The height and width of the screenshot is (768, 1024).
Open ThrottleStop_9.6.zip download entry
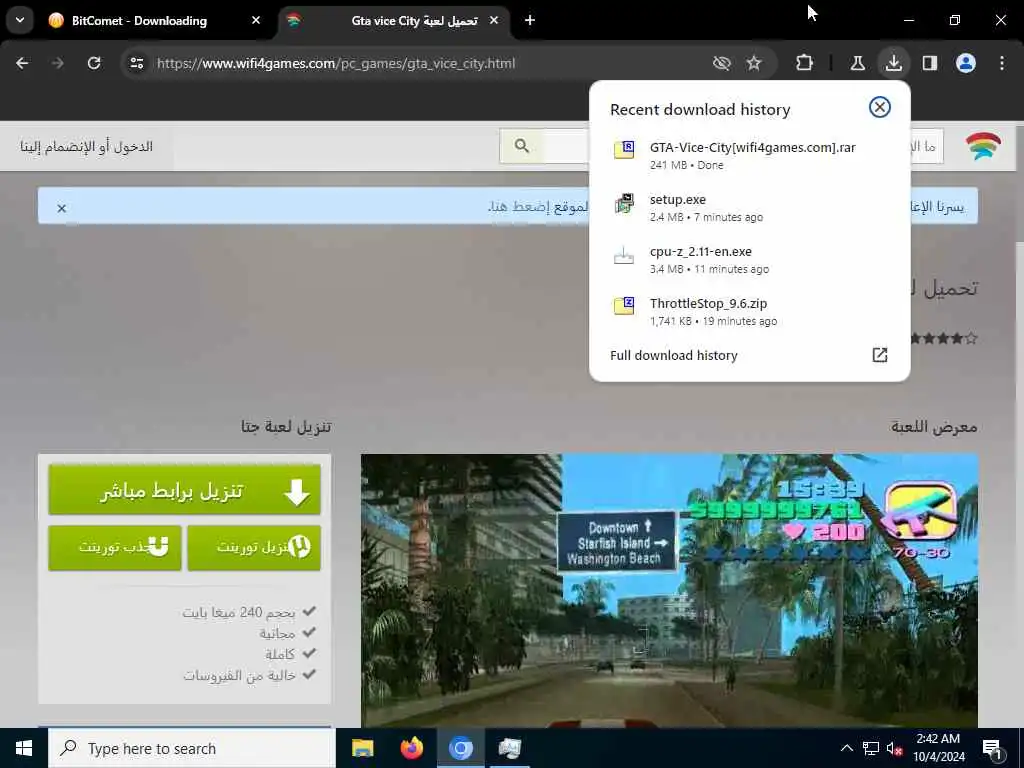pos(749,312)
